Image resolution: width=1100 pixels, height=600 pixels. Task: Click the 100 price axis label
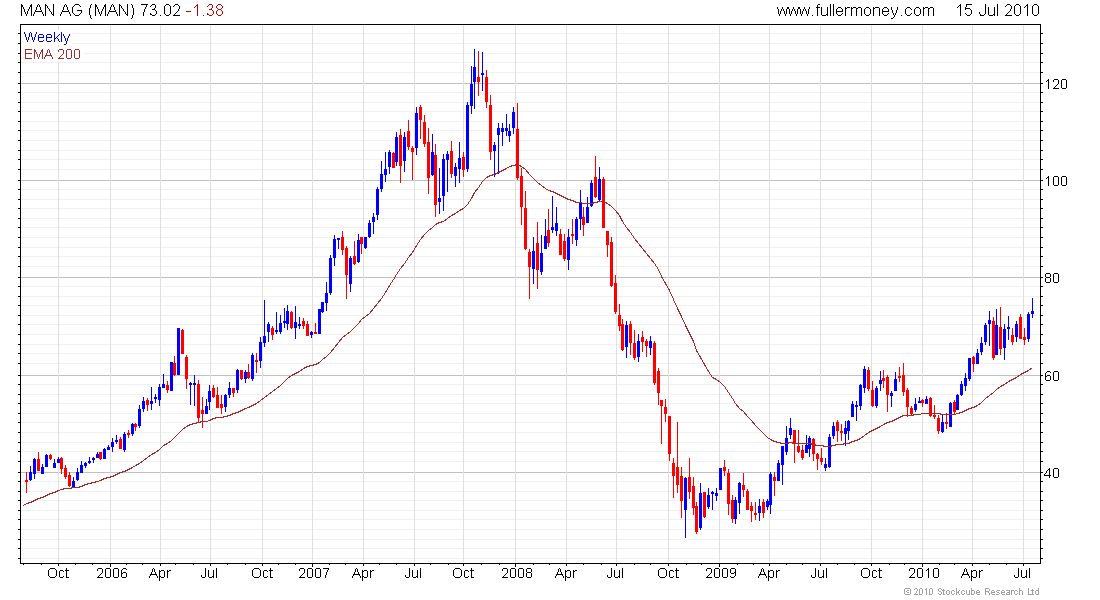point(1056,181)
